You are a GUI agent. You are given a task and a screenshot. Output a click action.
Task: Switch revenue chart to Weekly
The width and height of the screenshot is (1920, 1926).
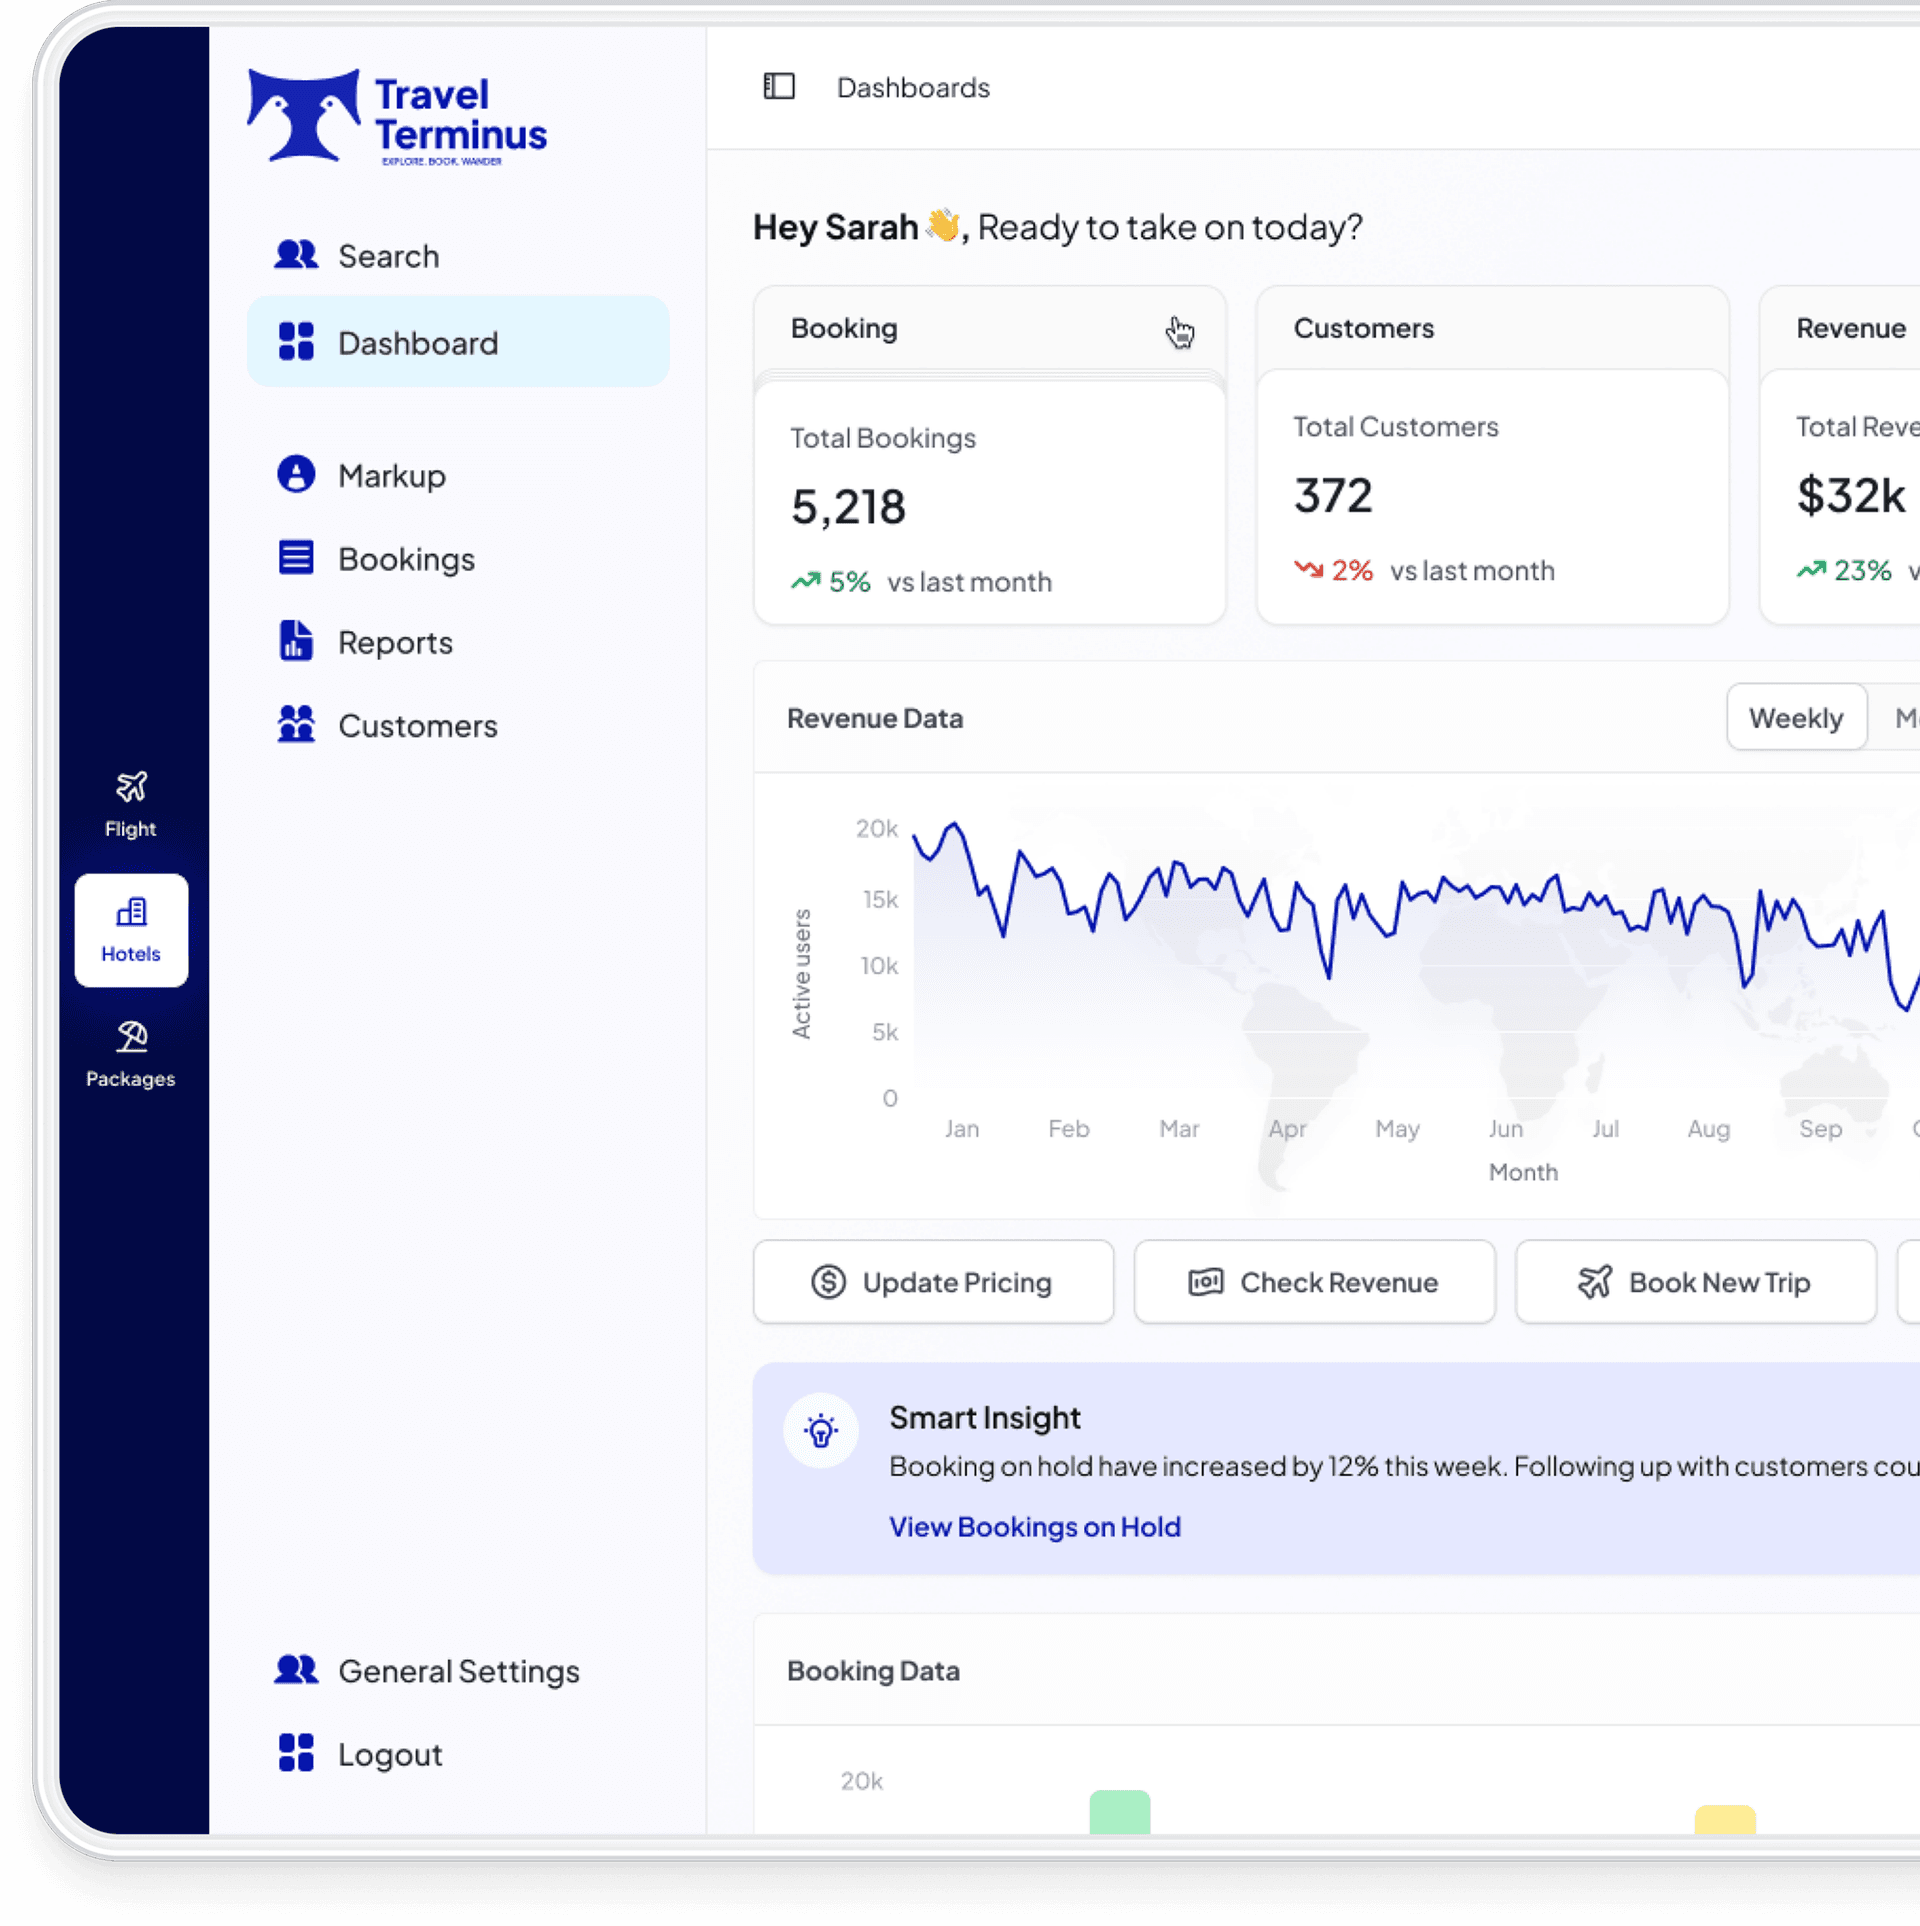[x=1796, y=718]
